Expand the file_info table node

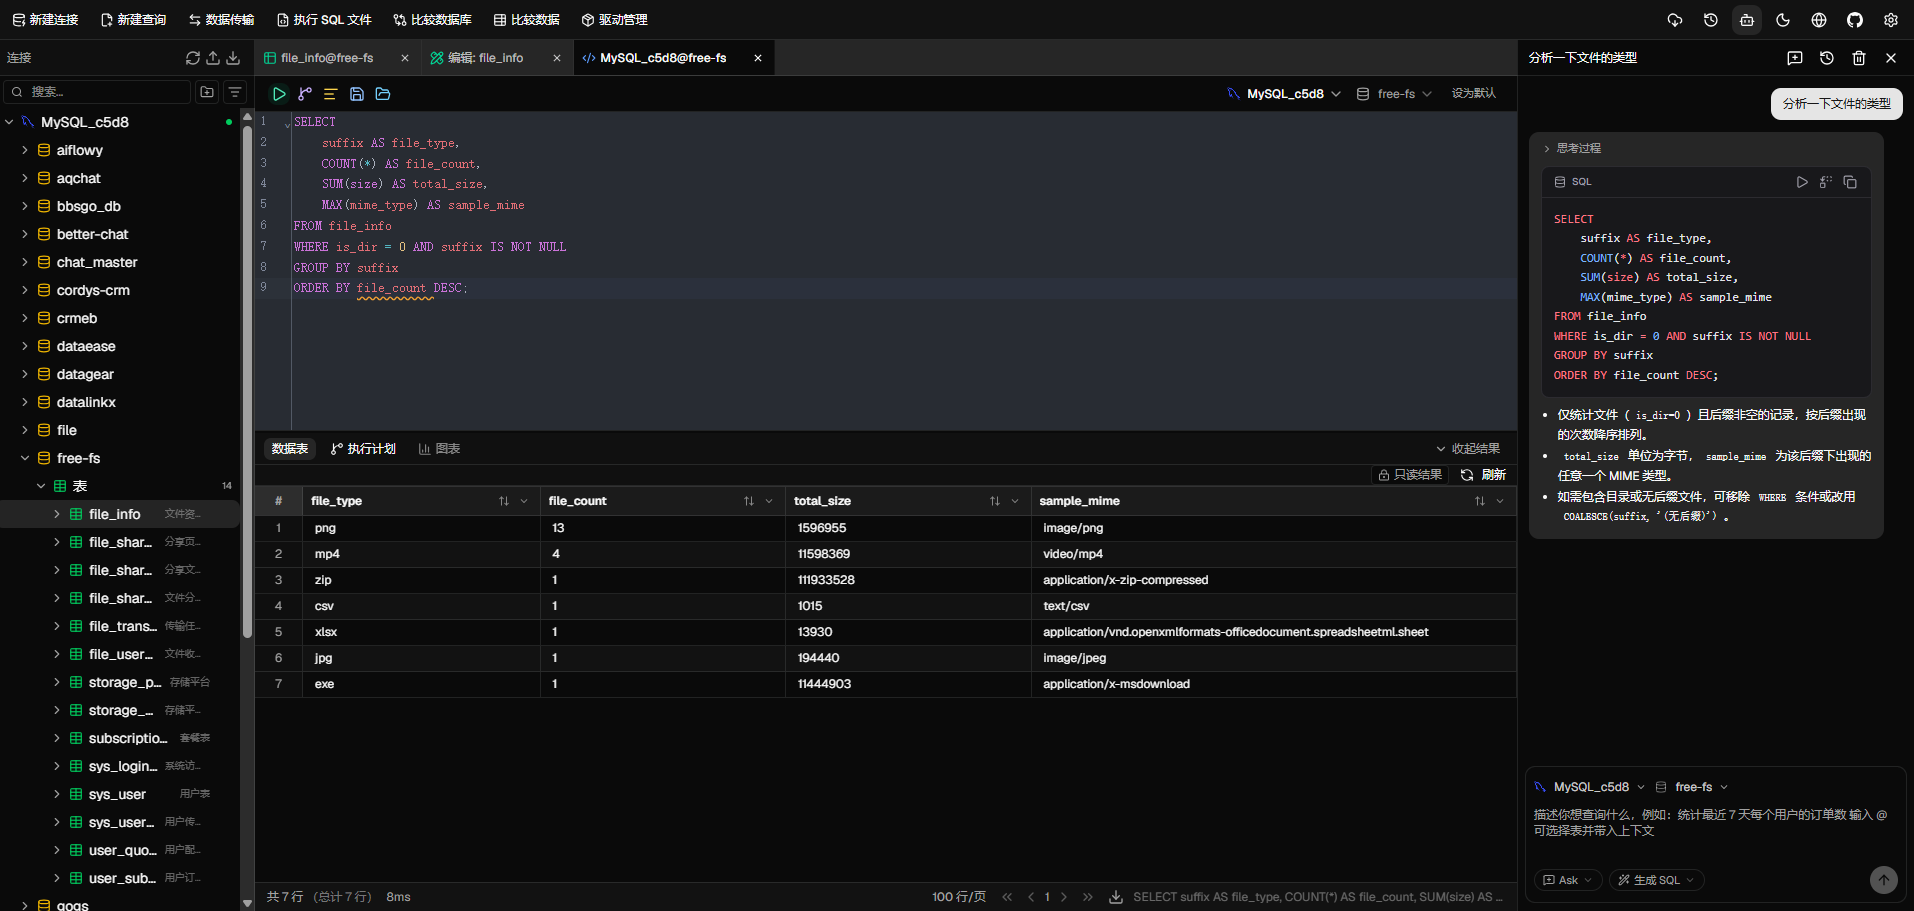click(57, 514)
